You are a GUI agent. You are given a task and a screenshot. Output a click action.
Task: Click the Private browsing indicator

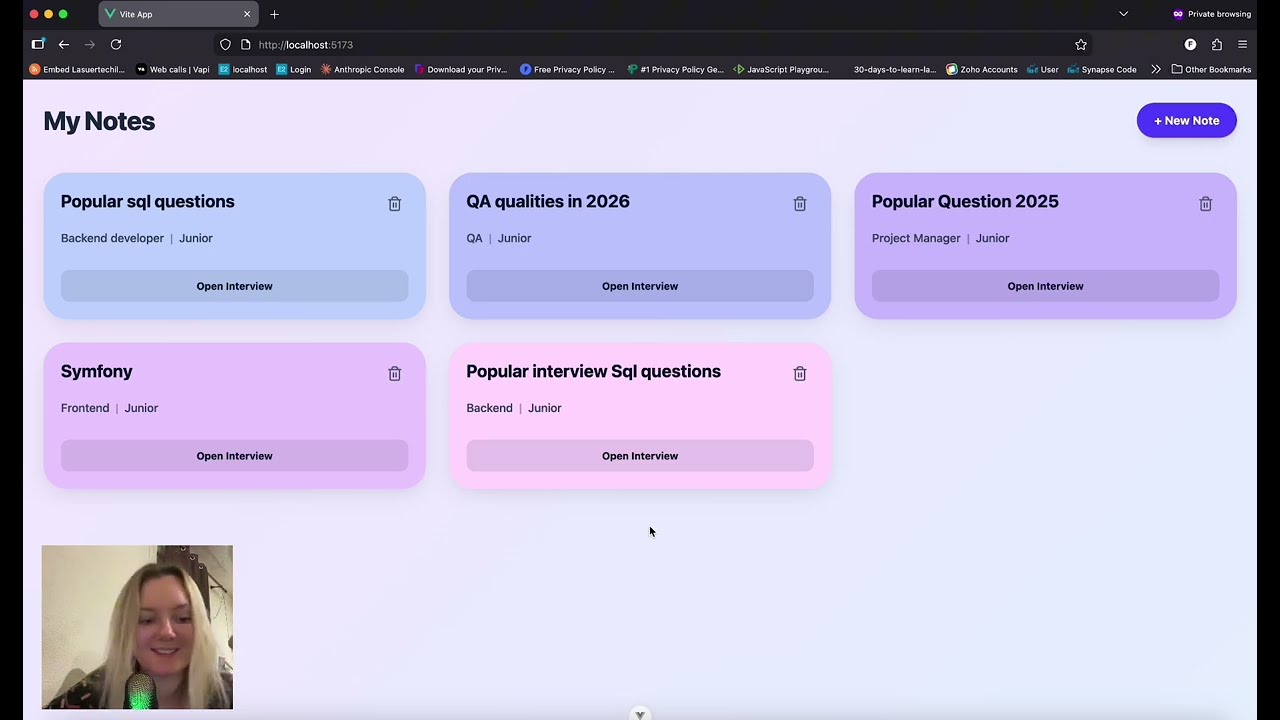[1211, 14]
